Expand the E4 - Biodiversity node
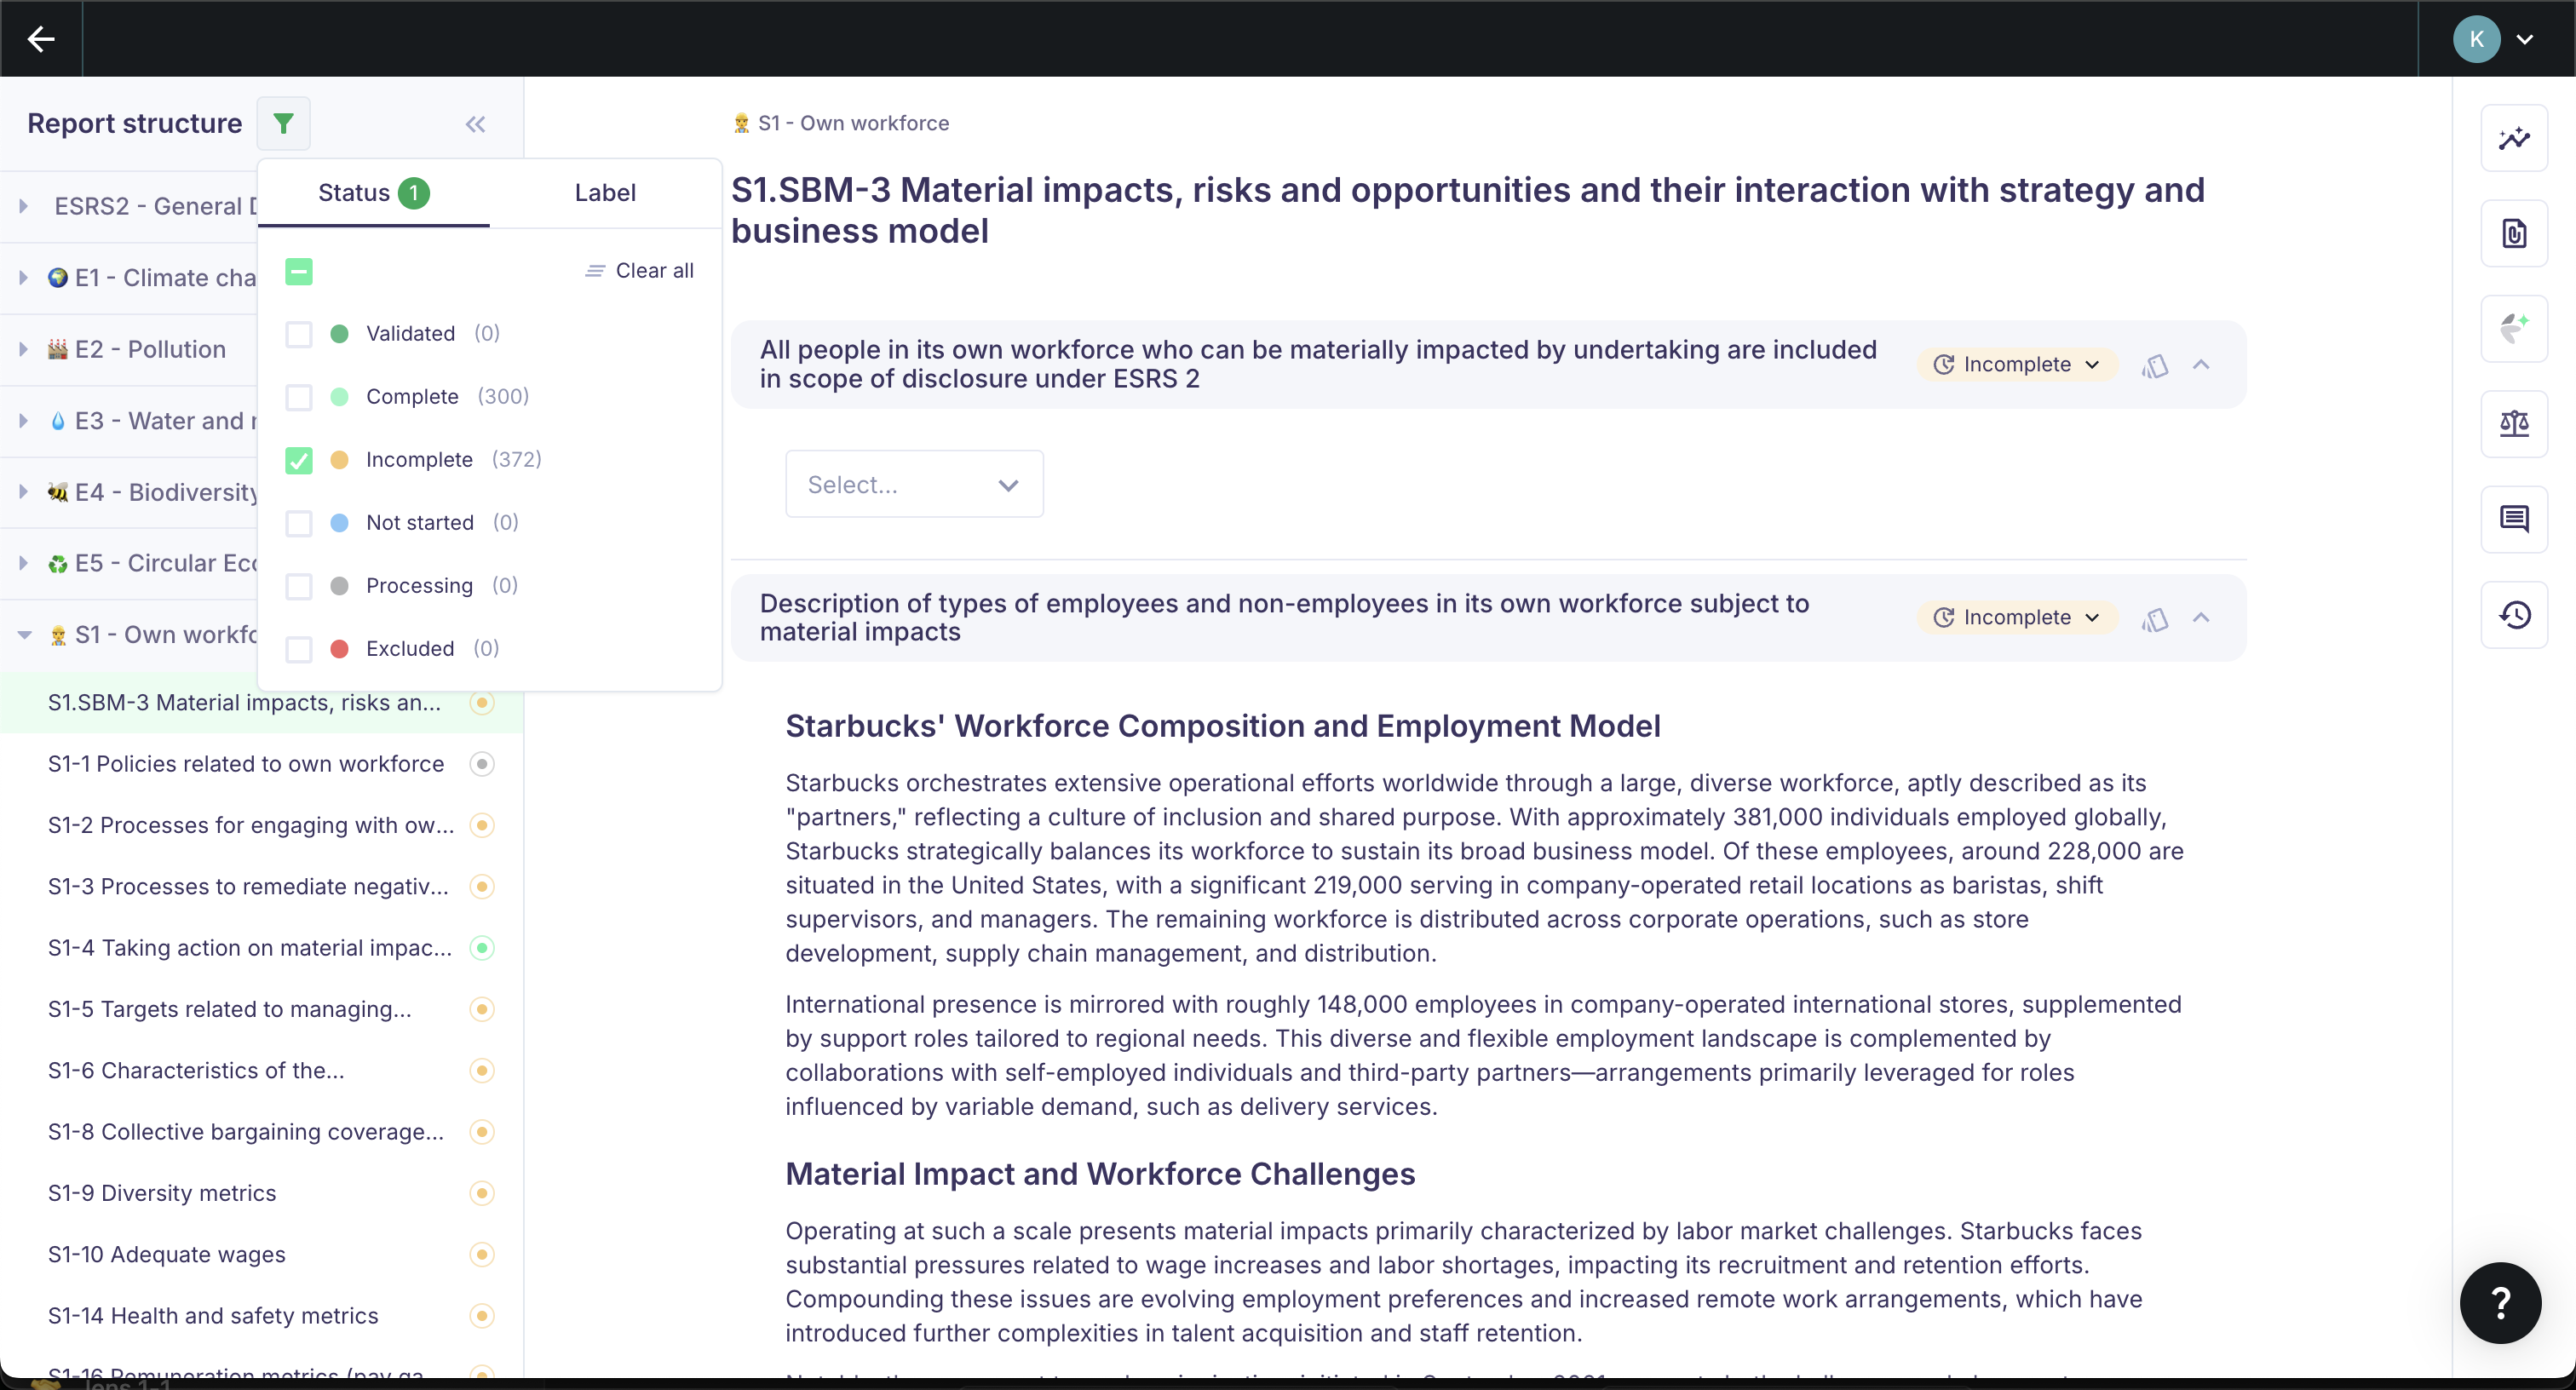This screenshot has width=2576, height=1390. 23,491
